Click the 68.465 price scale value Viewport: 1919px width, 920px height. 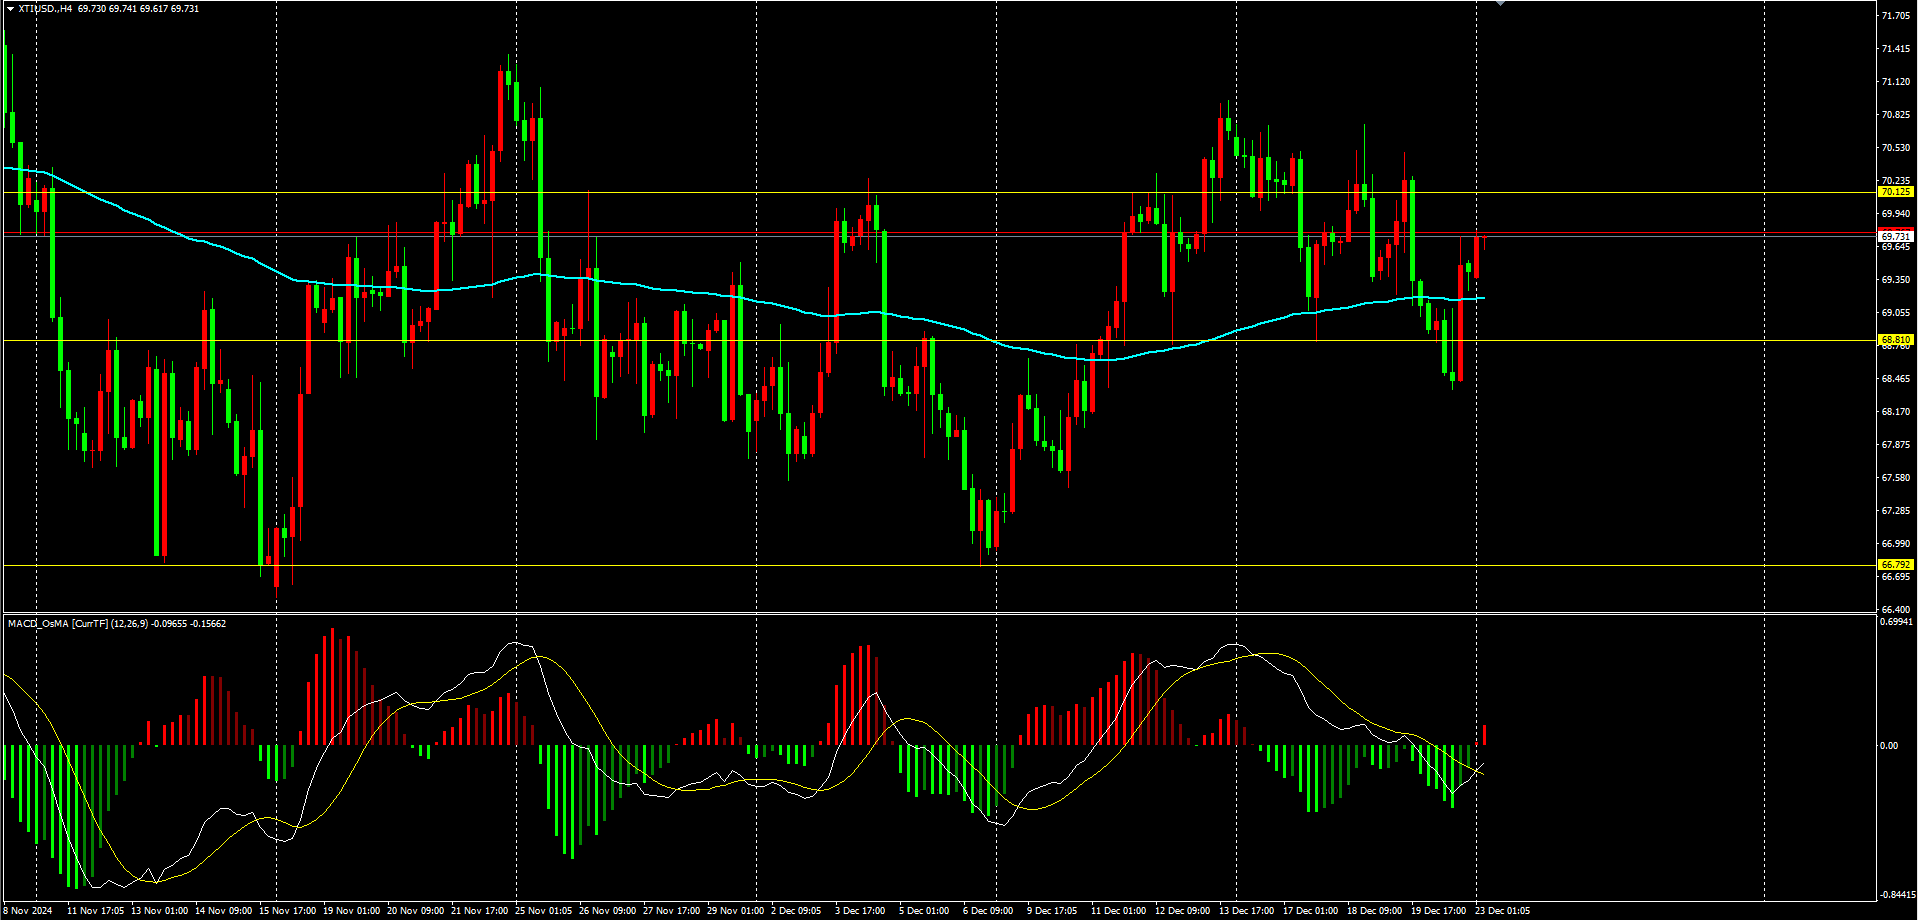coord(1896,379)
